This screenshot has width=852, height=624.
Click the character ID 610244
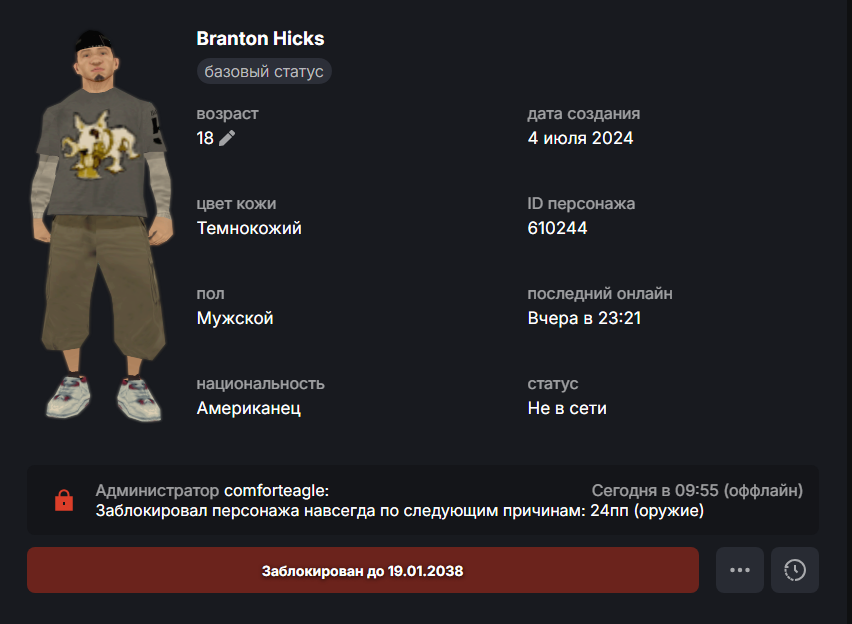(557, 228)
